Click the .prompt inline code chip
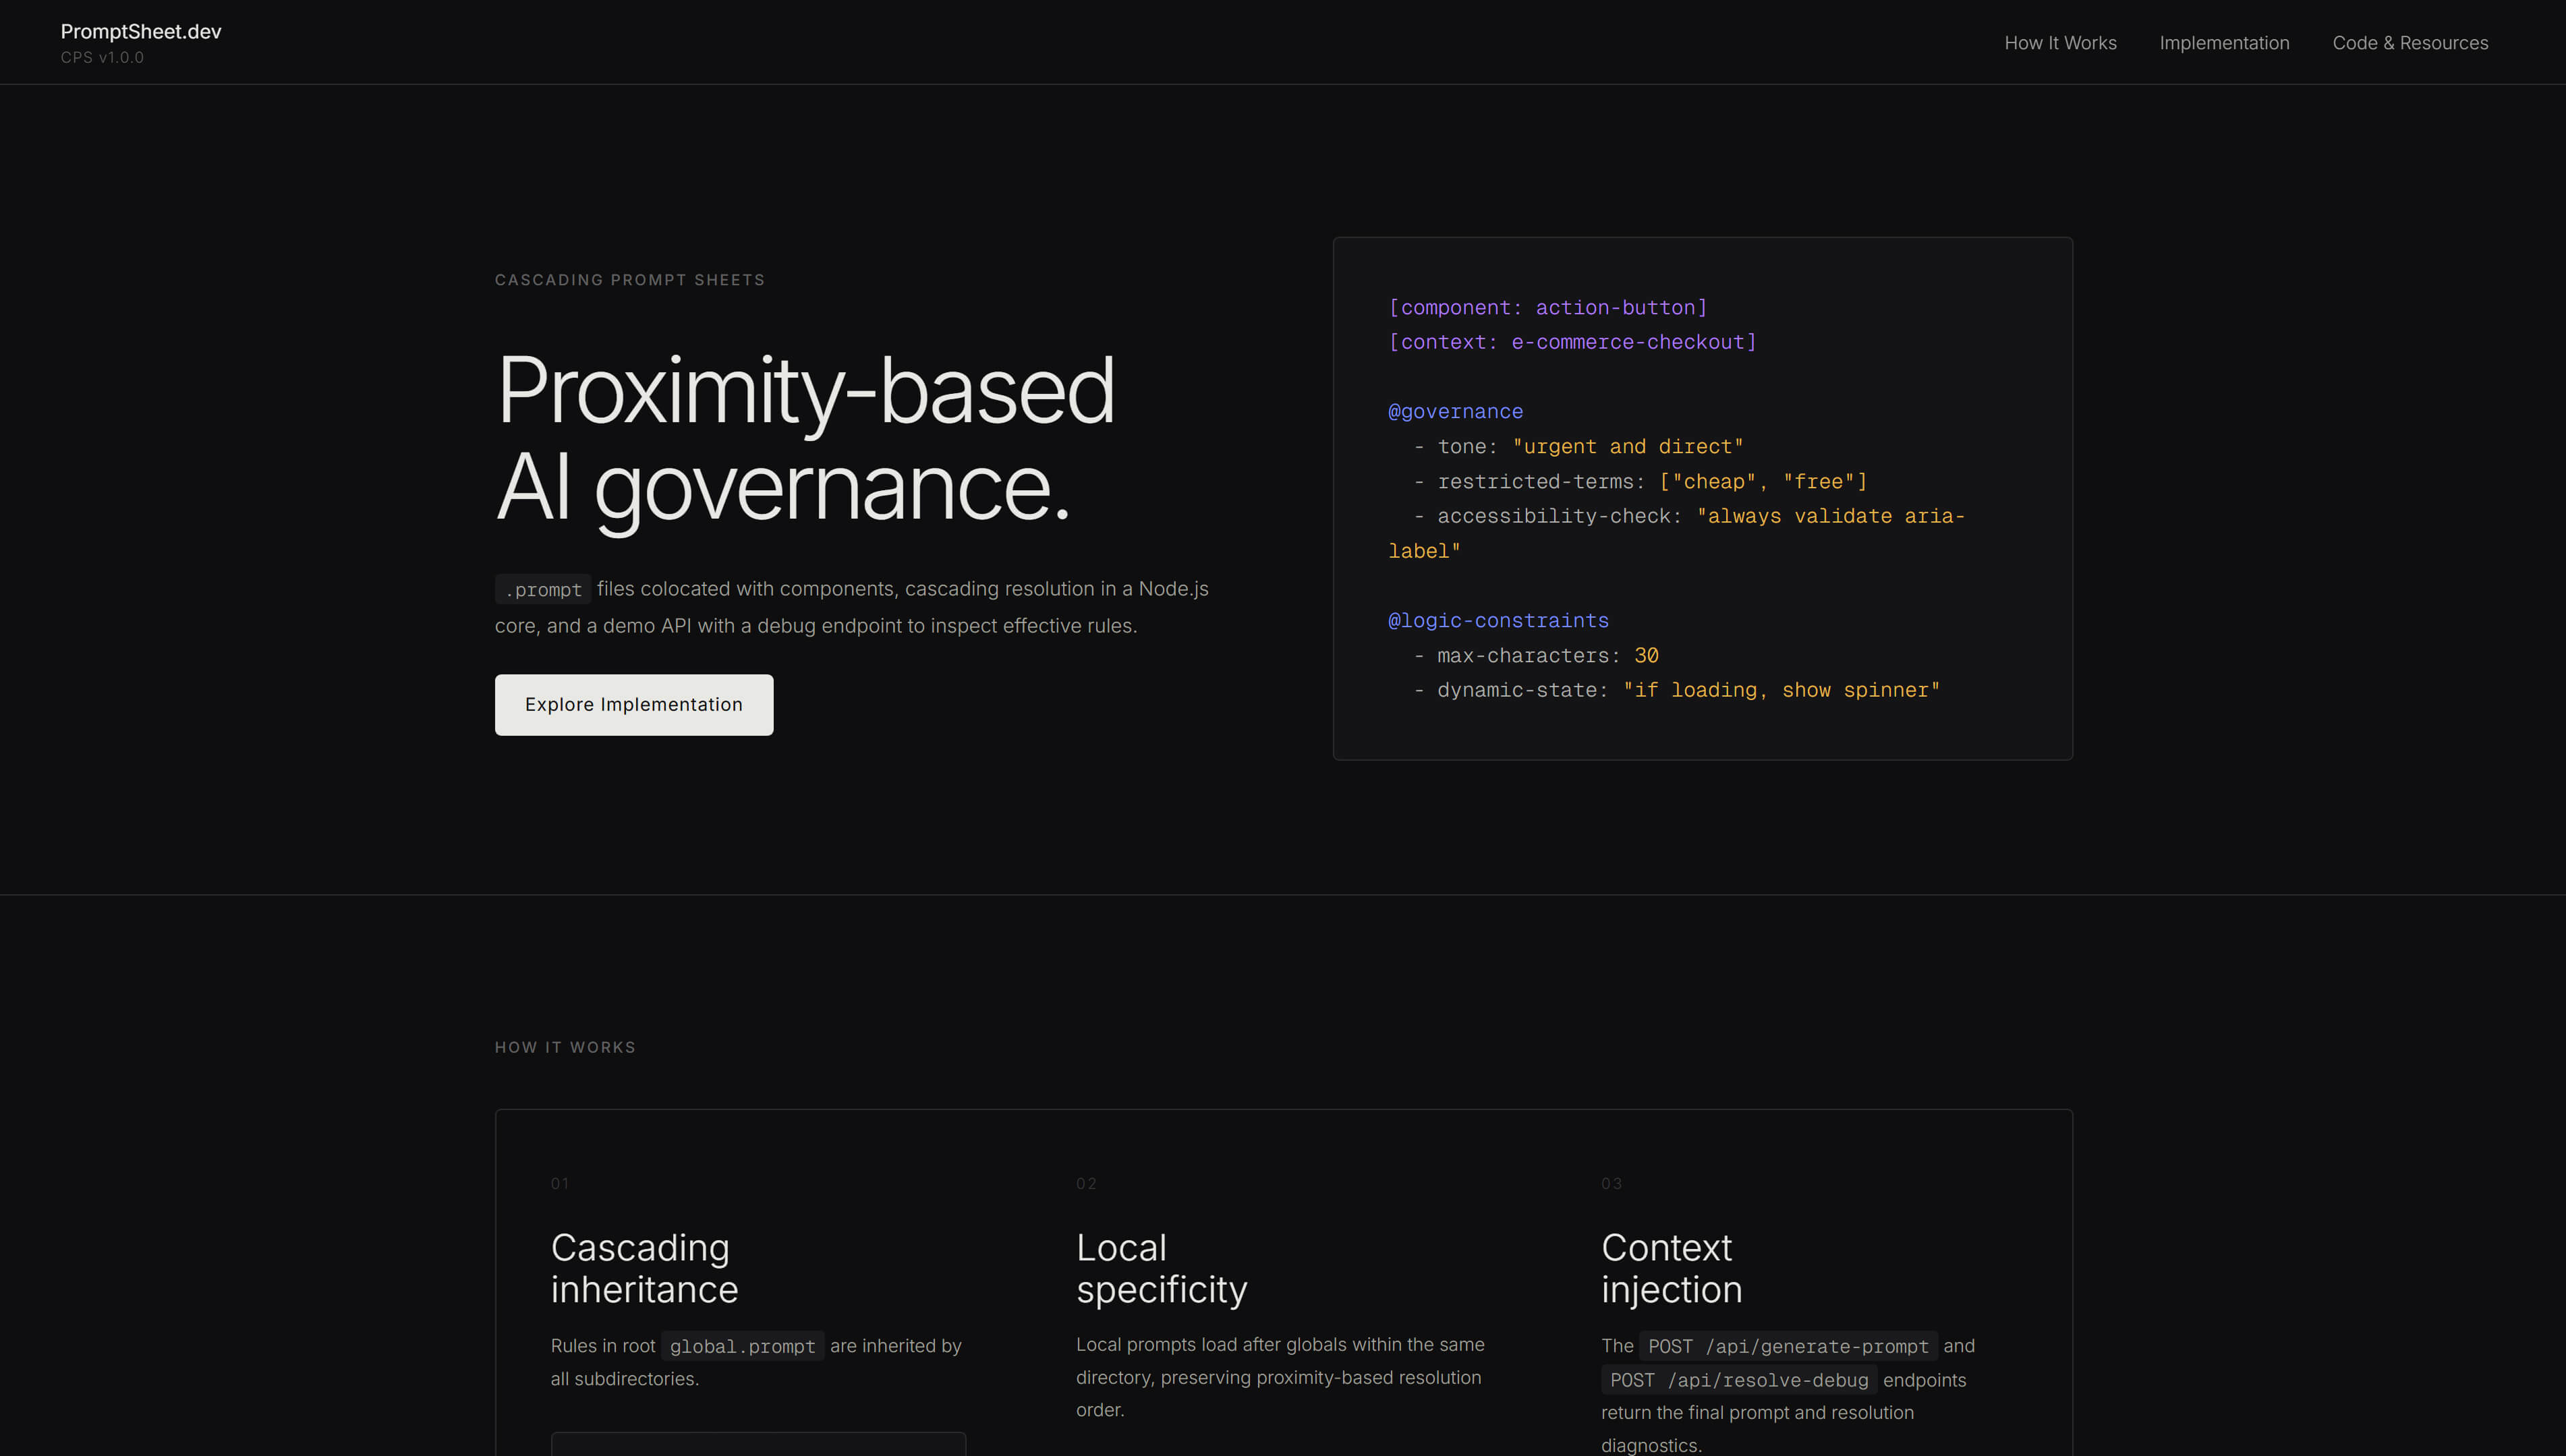This screenshot has width=2566, height=1456. click(x=543, y=589)
